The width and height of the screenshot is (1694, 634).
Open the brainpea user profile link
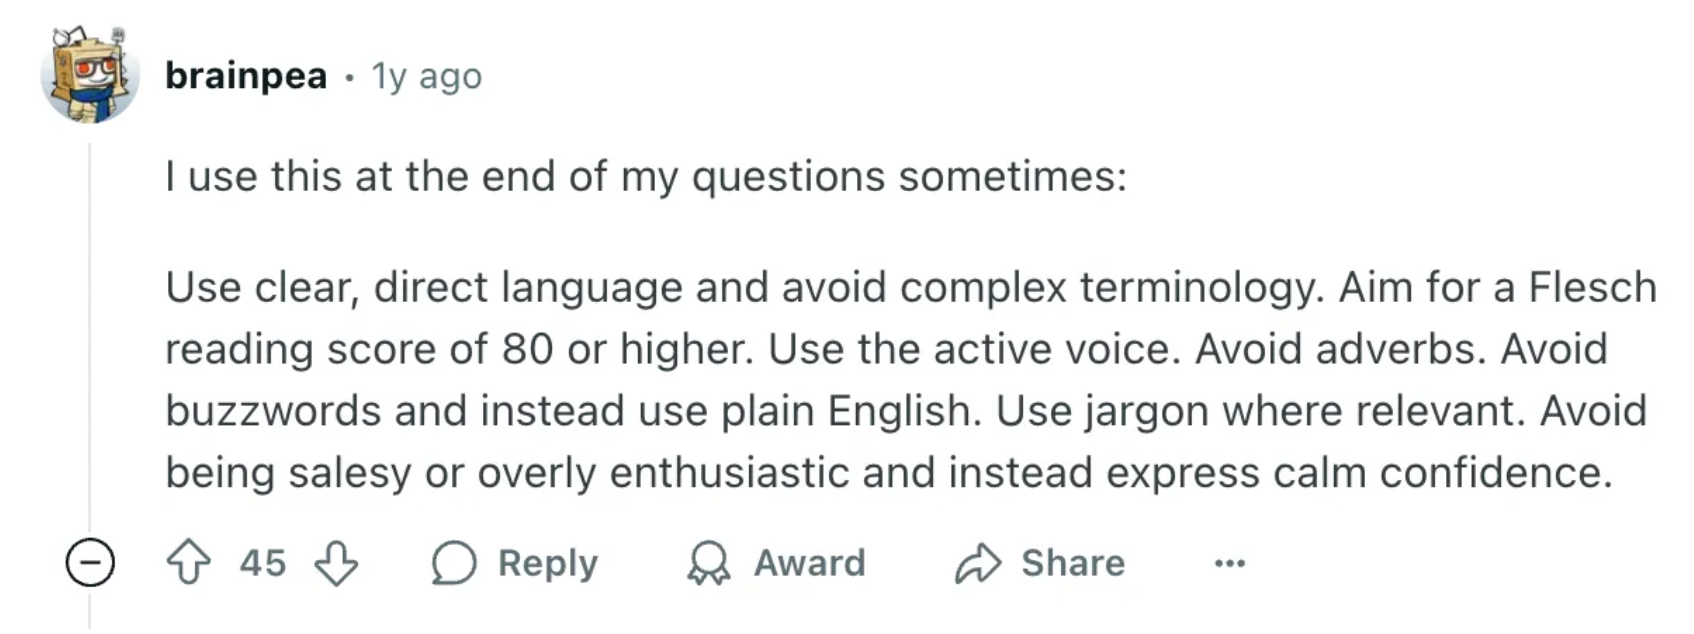point(246,76)
